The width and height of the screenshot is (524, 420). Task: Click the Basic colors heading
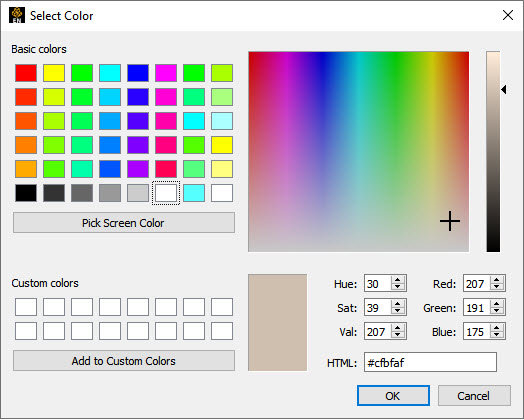click(x=39, y=49)
